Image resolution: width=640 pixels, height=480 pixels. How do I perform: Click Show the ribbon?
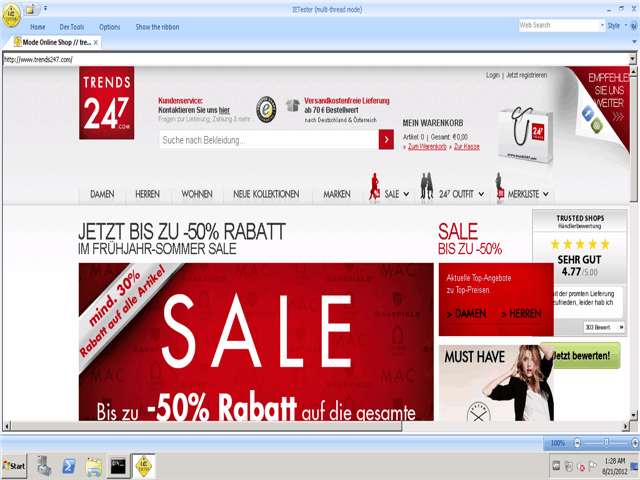pos(157,27)
